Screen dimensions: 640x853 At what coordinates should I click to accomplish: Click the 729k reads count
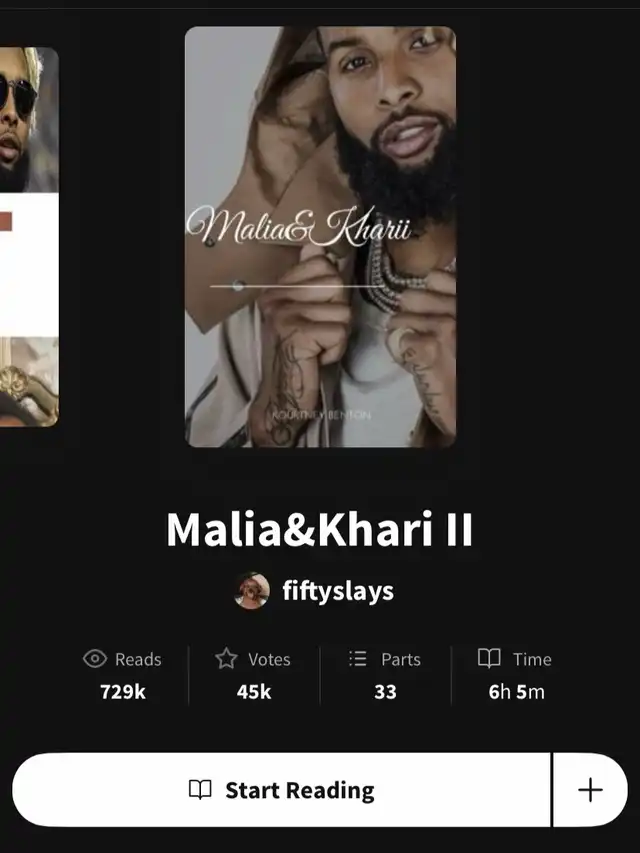(x=123, y=692)
